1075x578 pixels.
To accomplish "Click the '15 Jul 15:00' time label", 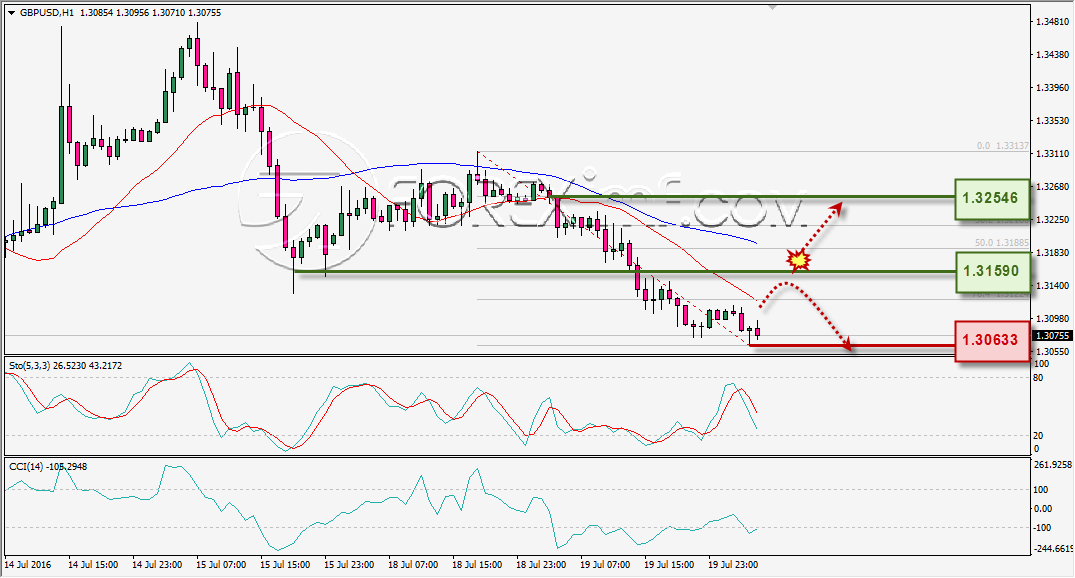I will tap(285, 565).
